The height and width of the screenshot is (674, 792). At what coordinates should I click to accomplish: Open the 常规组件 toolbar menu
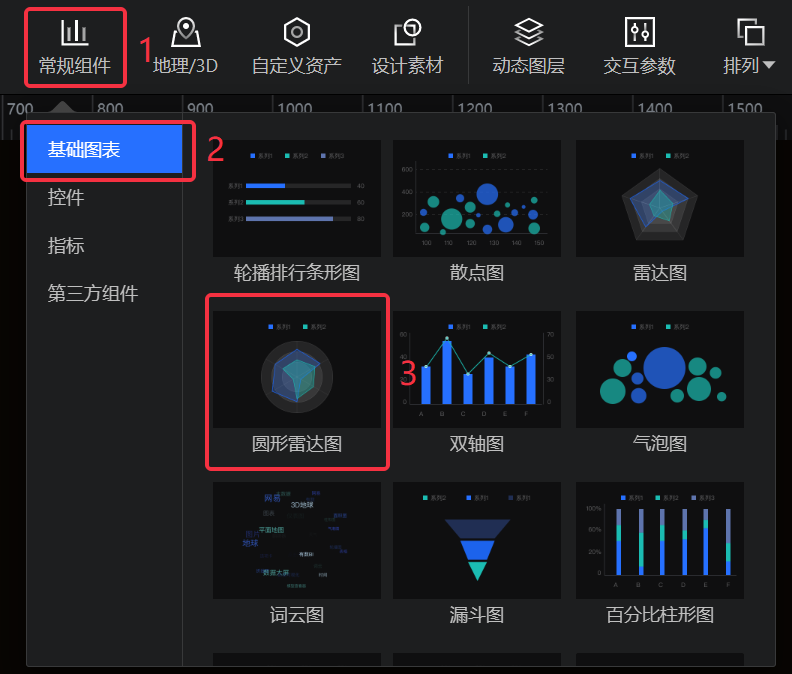point(75,47)
